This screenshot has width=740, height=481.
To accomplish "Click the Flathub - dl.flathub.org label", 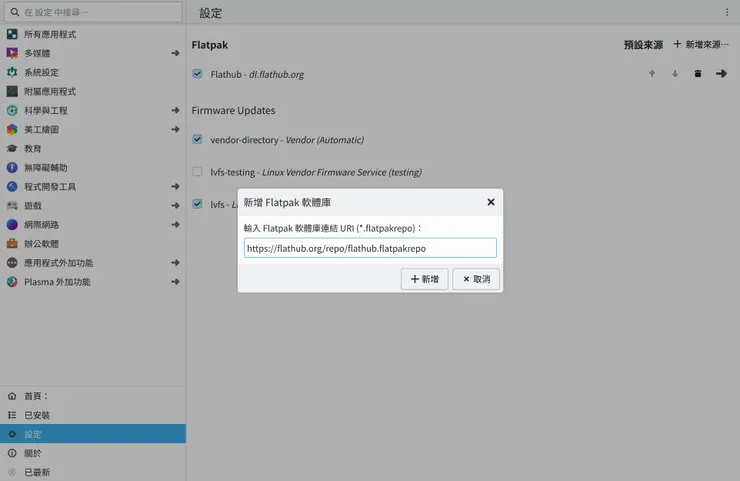I will tap(257, 74).
